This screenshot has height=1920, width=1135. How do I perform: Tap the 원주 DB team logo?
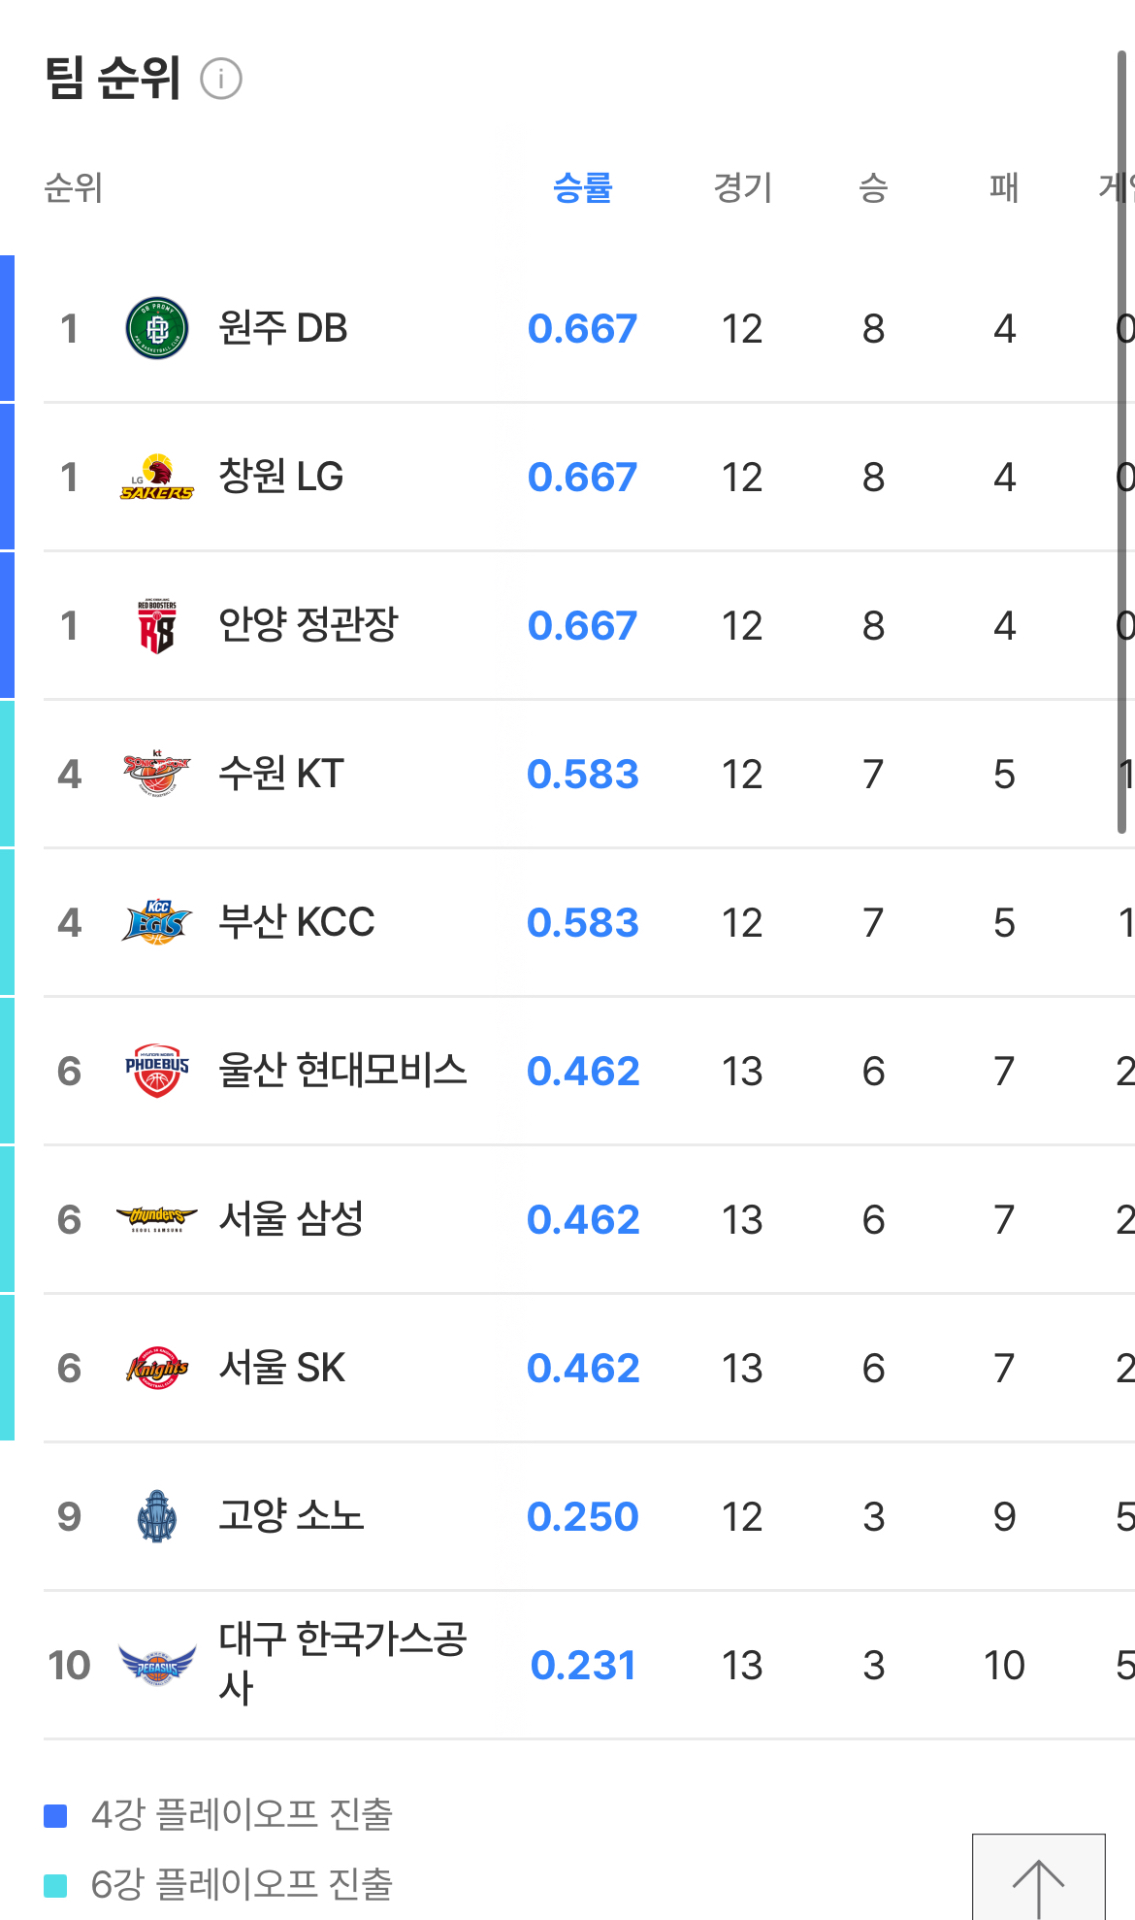[157, 329]
